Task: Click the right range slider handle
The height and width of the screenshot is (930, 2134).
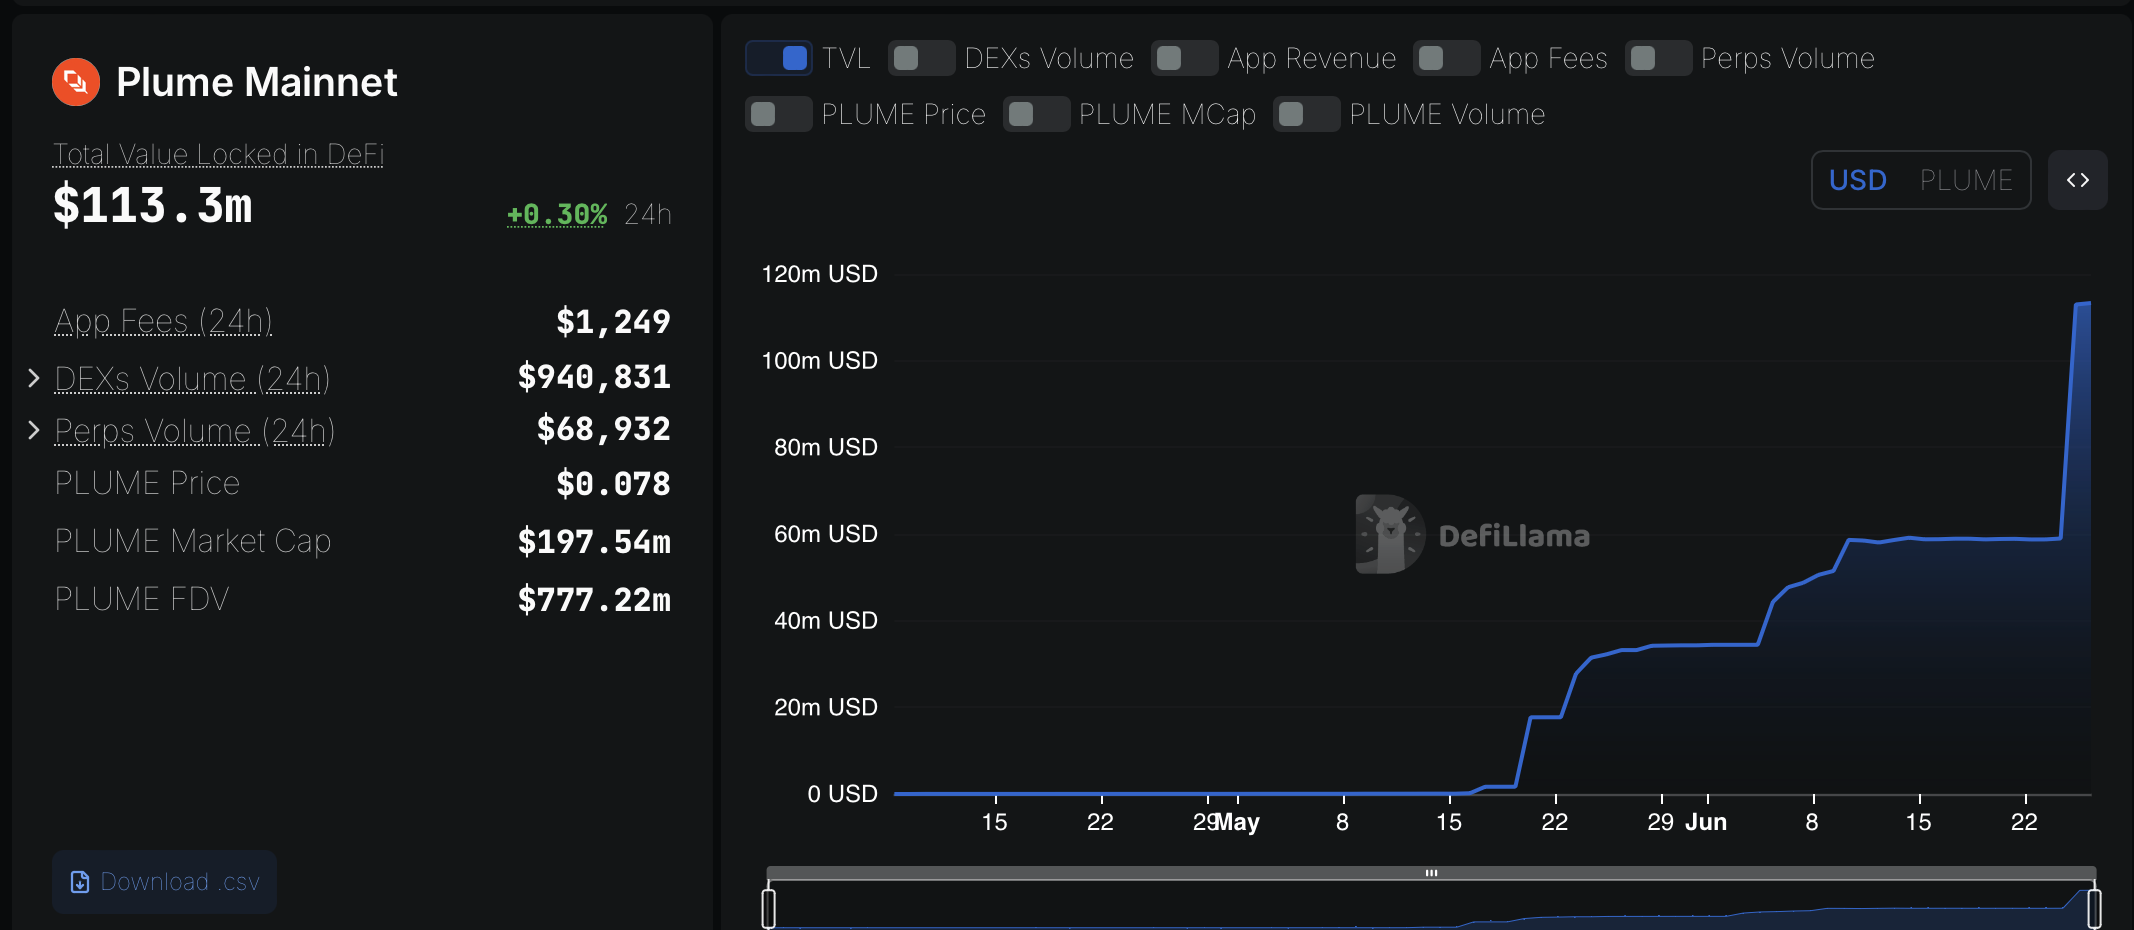Action: (2094, 908)
